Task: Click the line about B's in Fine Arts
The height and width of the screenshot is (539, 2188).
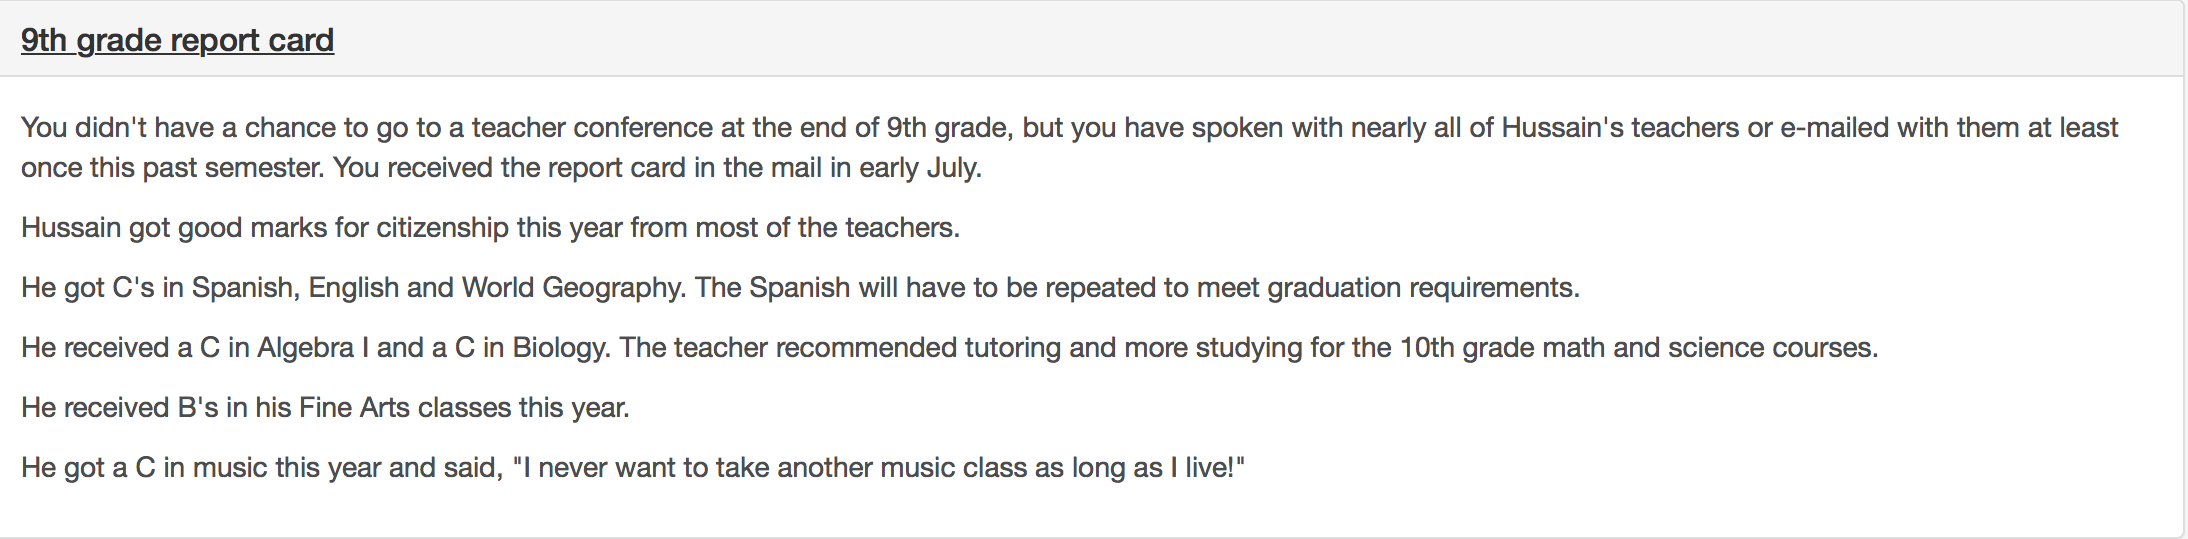Action: pyautogui.click(x=325, y=408)
